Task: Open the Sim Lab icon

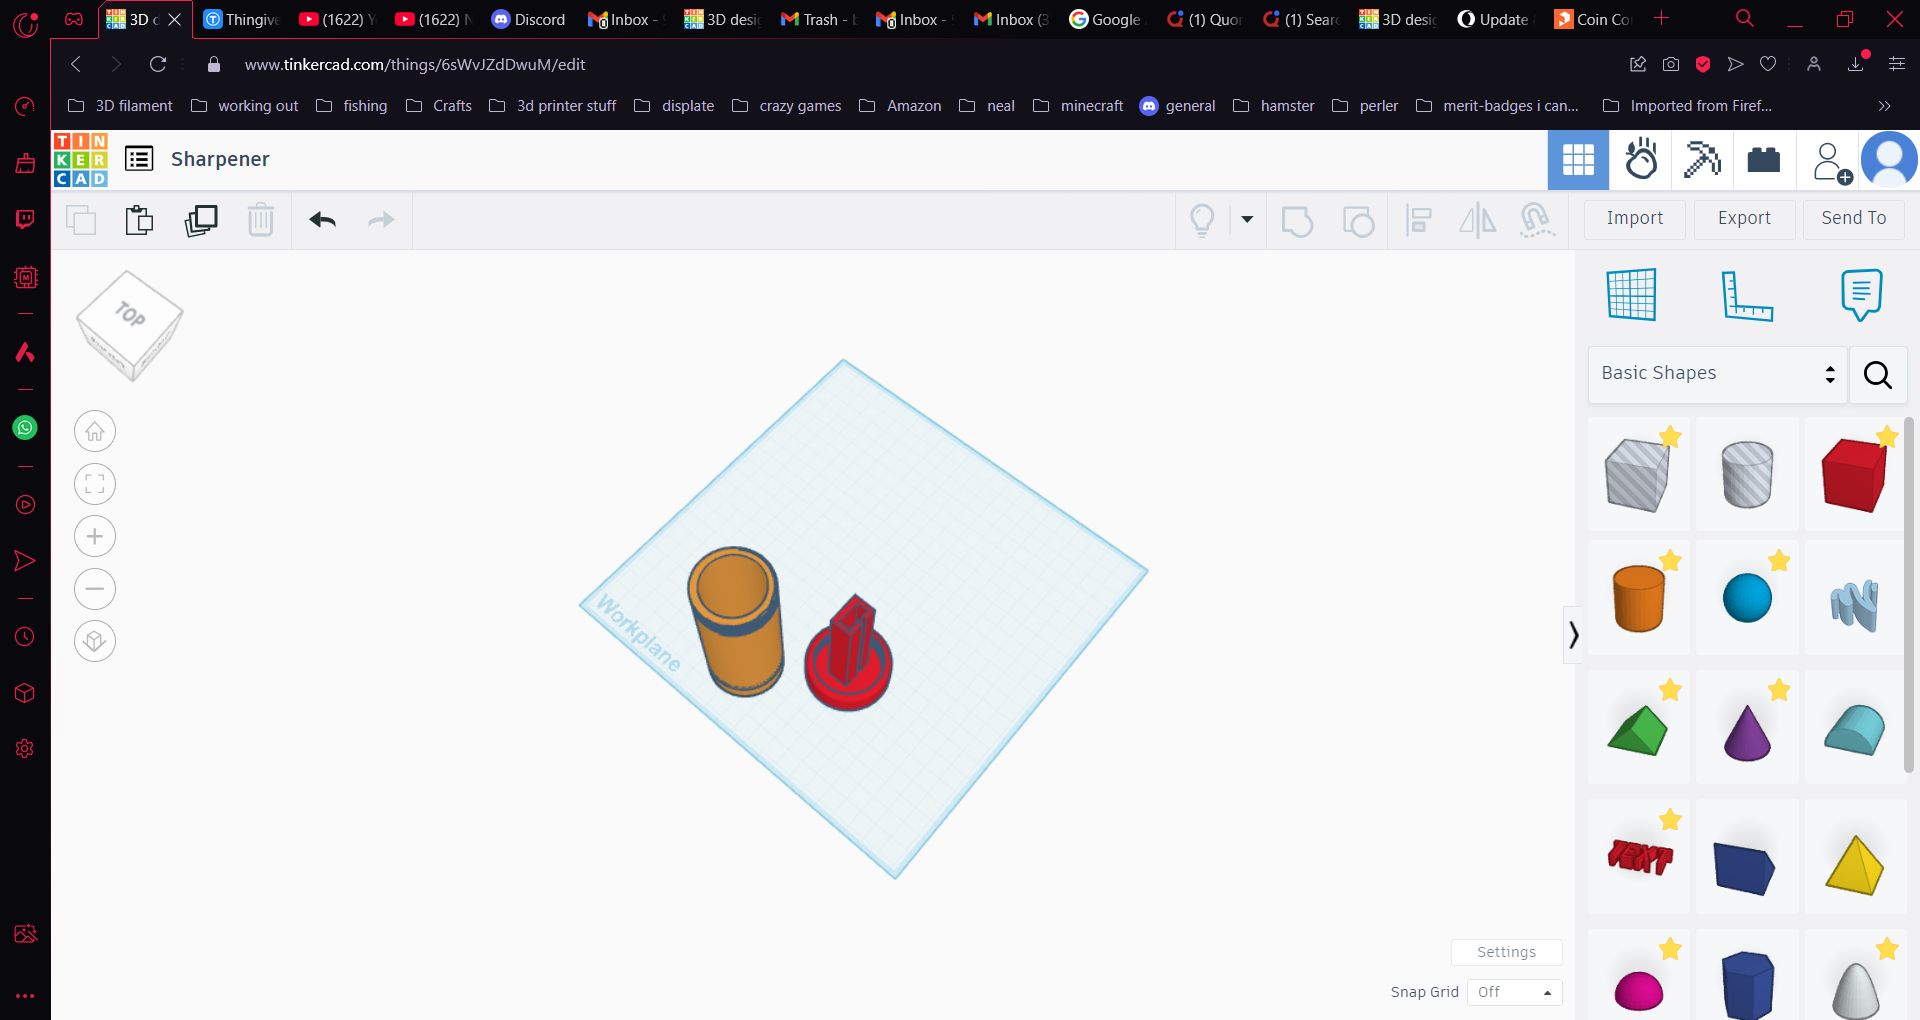Action: click(1640, 160)
